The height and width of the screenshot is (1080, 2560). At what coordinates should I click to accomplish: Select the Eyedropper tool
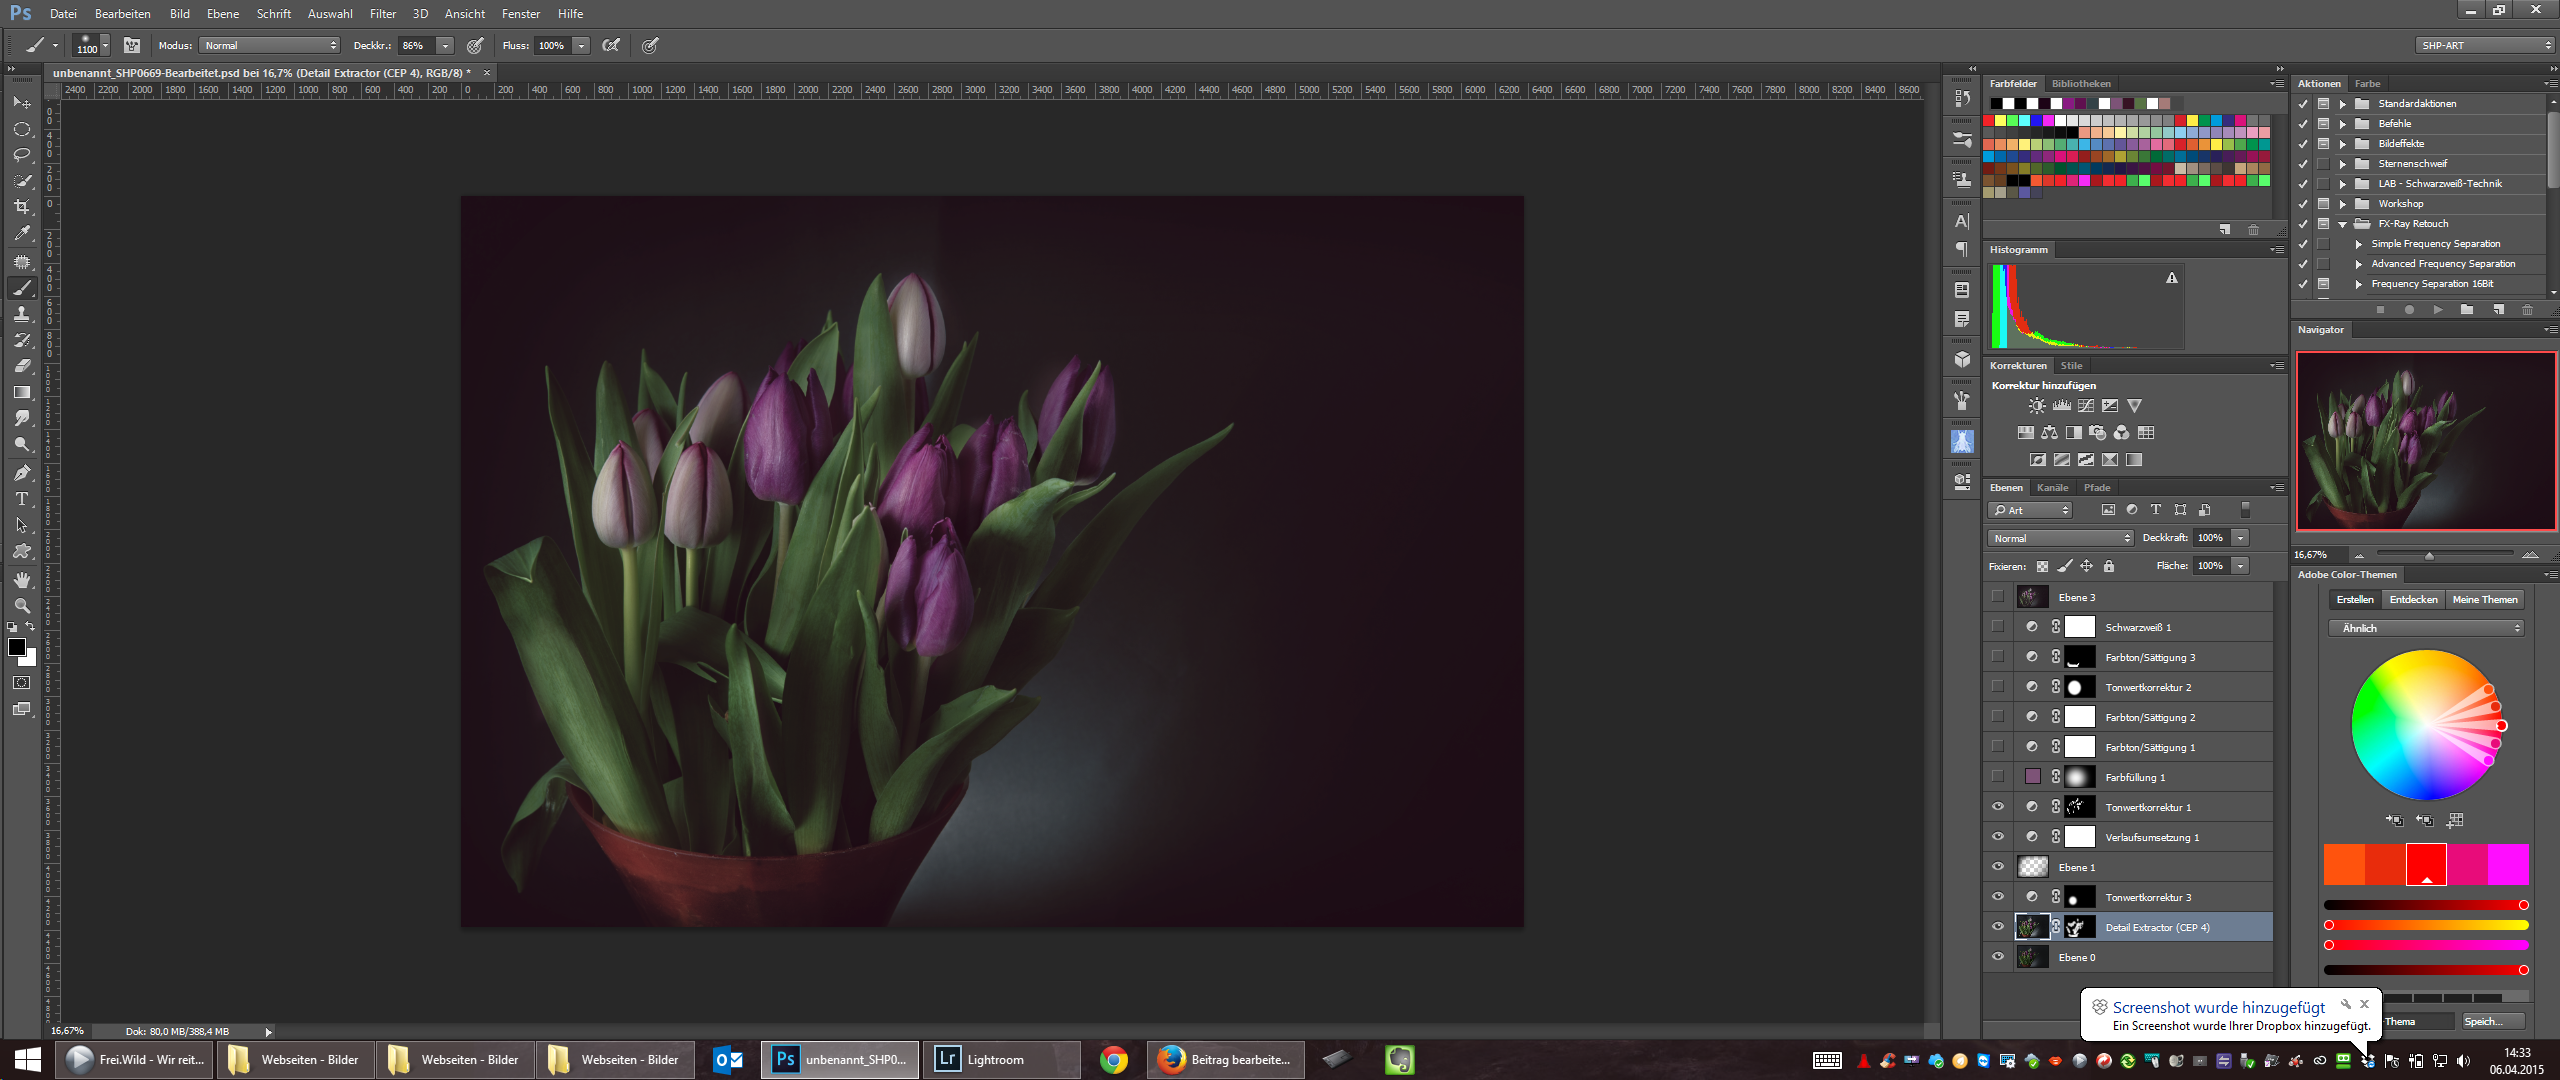click(22, 233)
